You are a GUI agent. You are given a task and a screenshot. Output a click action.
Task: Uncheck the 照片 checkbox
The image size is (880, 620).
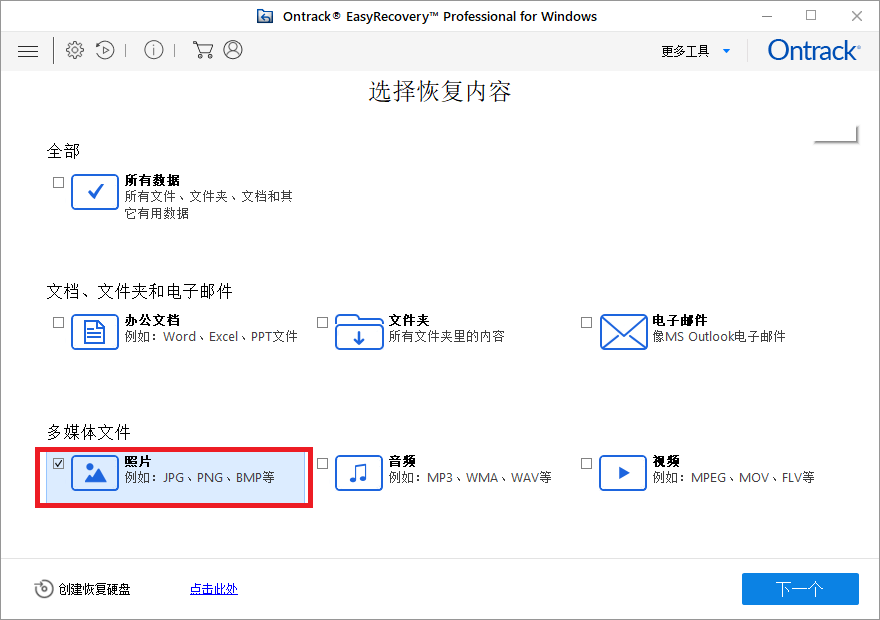[x=58, y=462]
